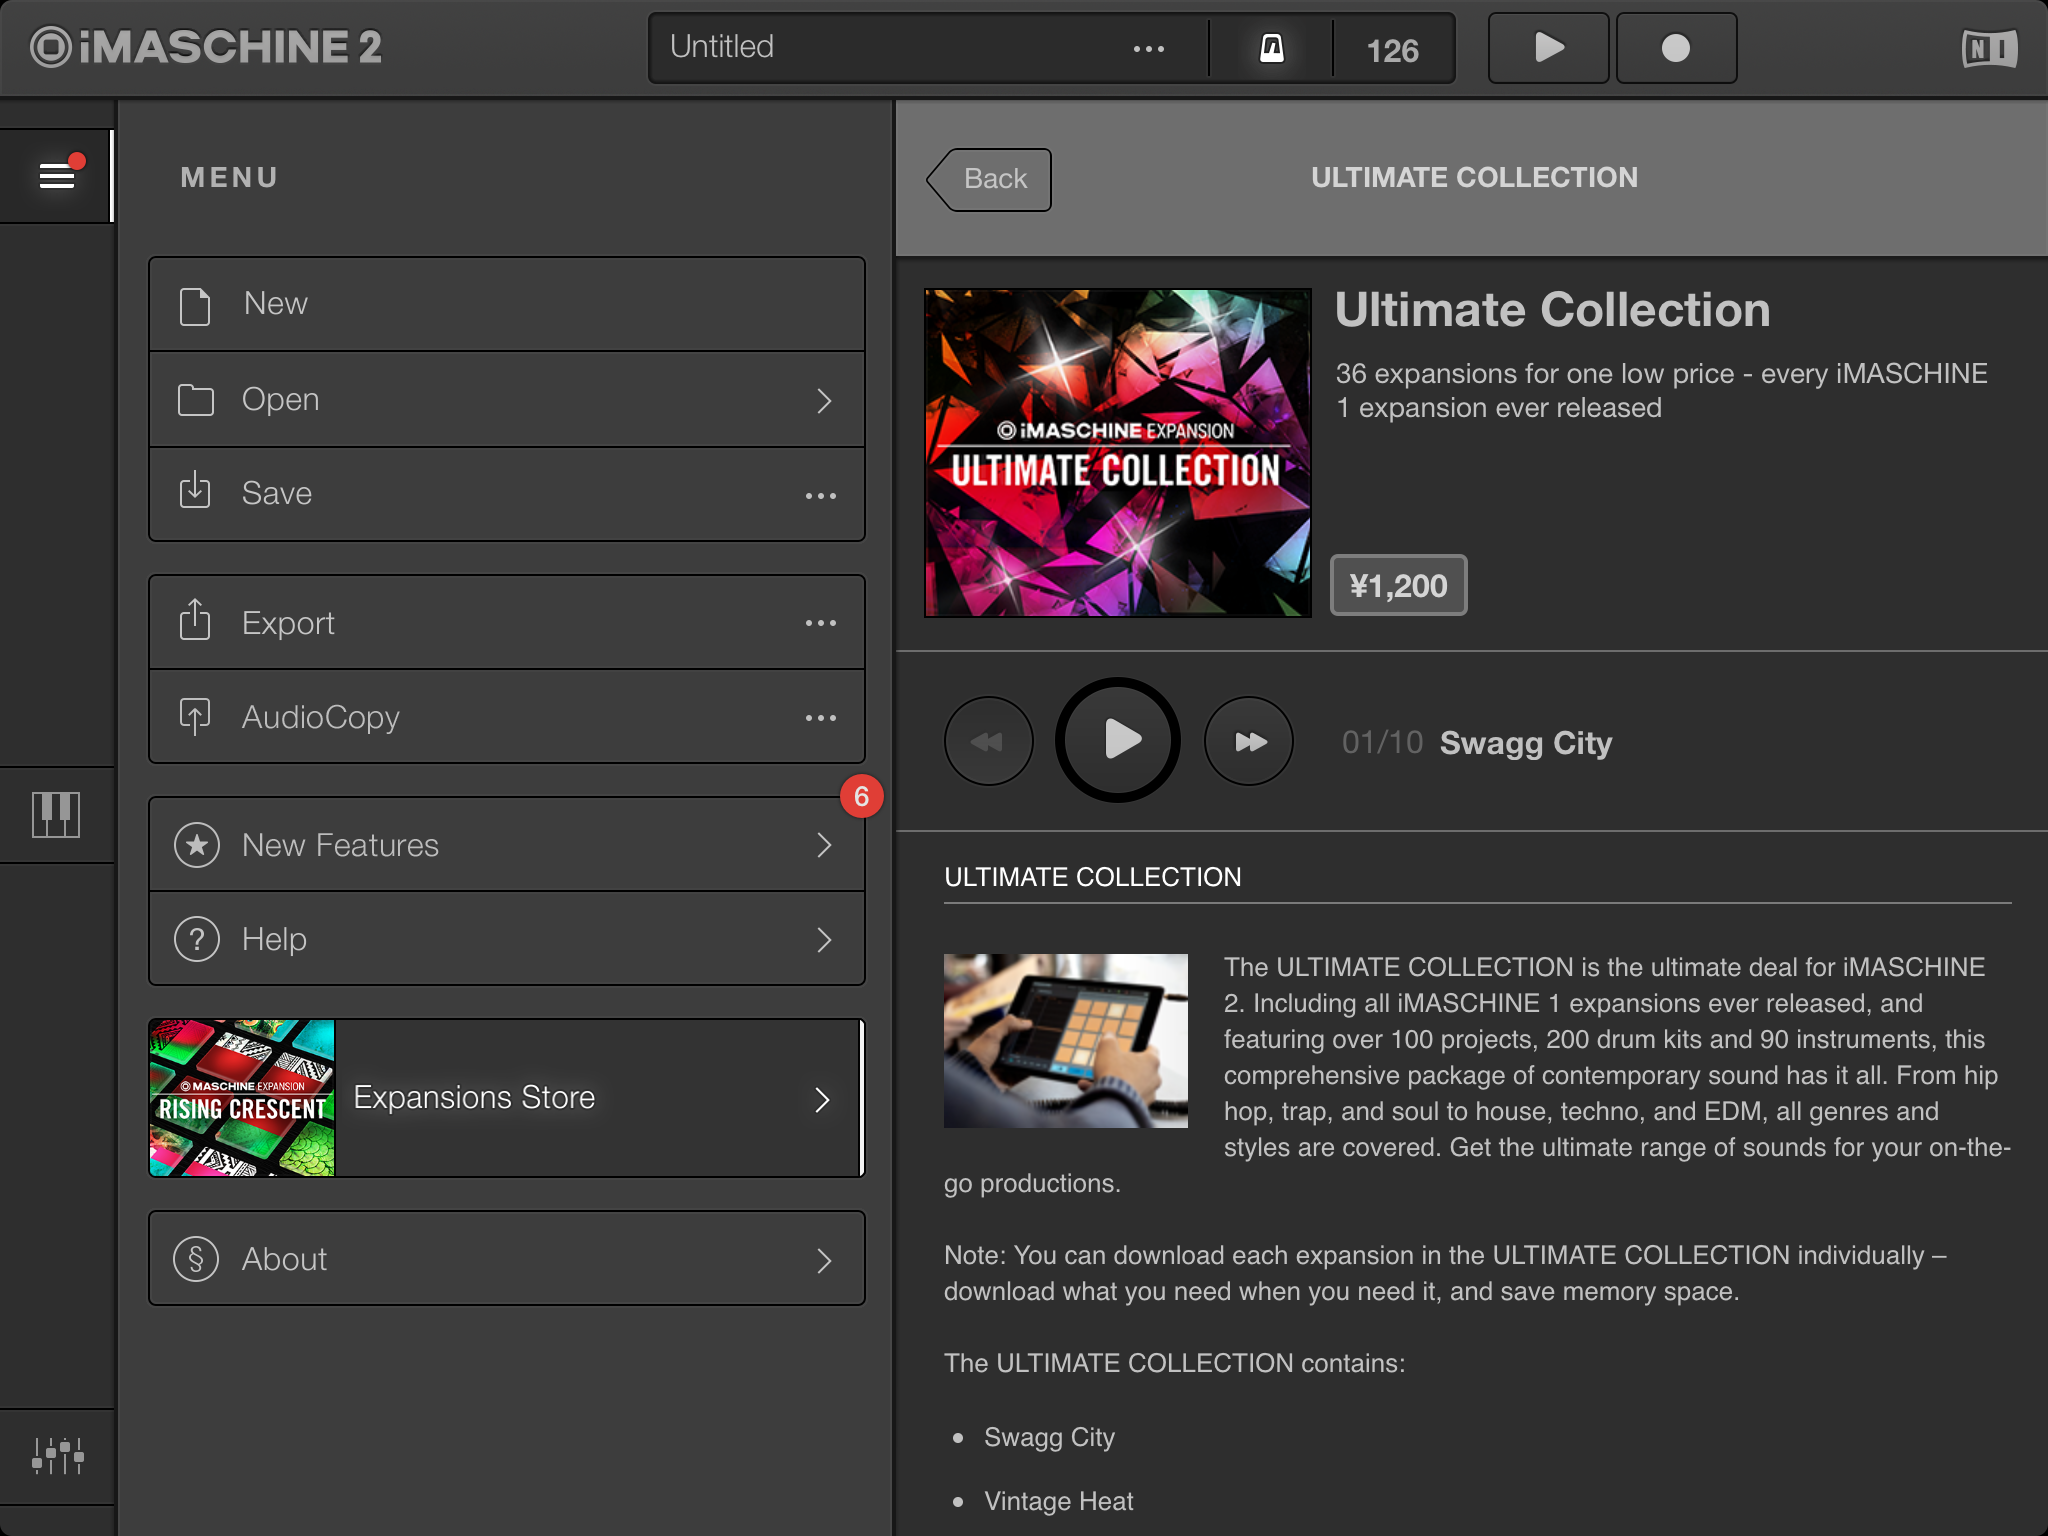Click Vintage Heat in the contents list

(1059, 1501)
